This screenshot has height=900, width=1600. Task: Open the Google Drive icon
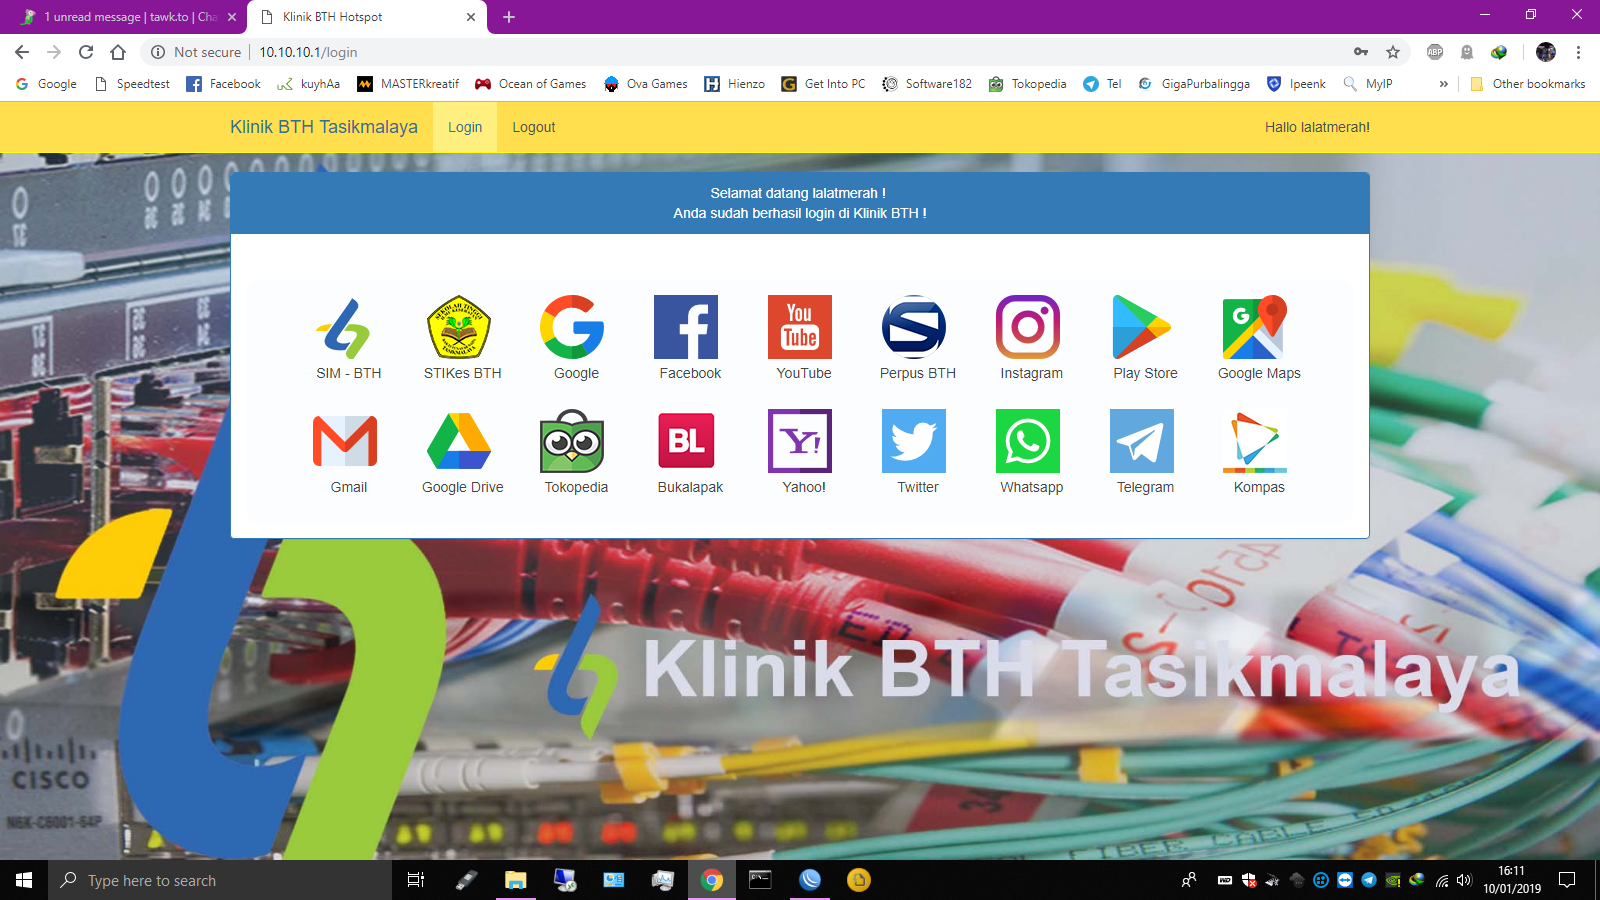click(459, 441)
